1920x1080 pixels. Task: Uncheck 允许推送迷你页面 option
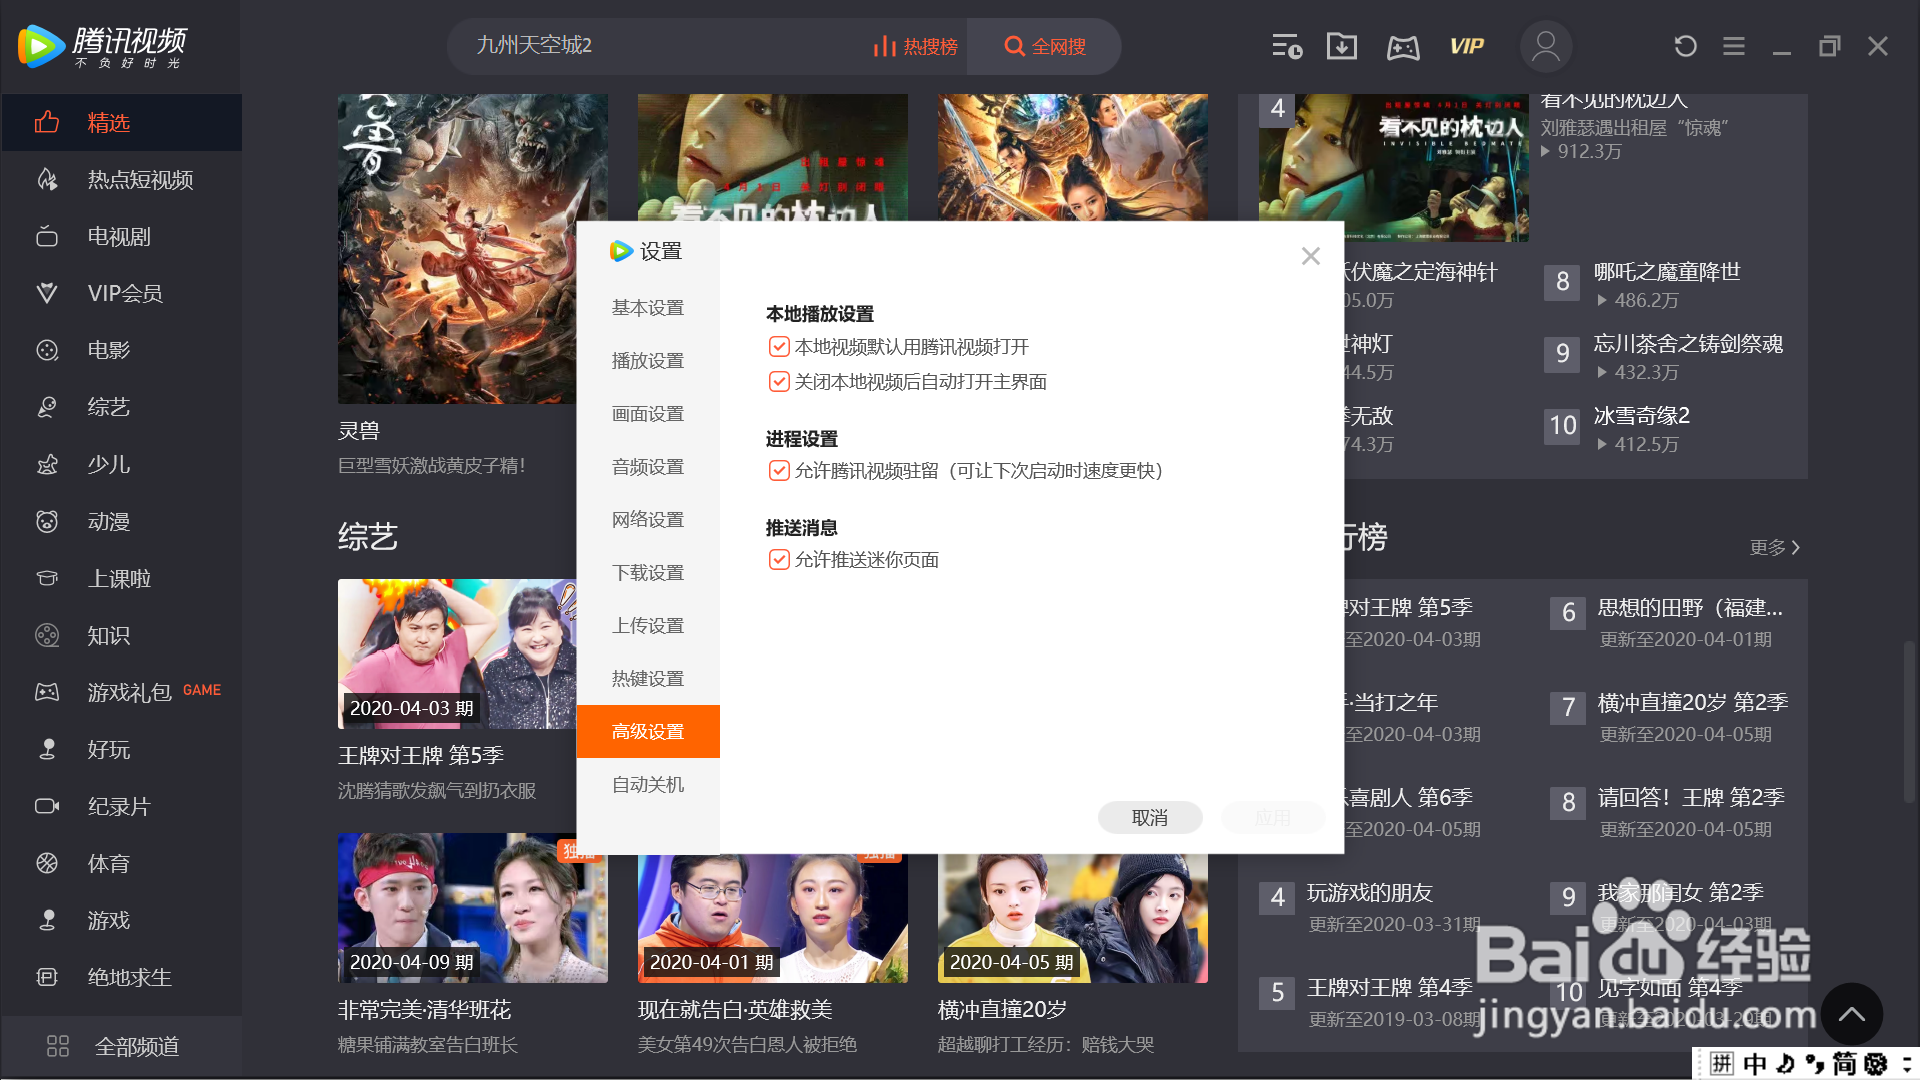[x=779, y=560]
